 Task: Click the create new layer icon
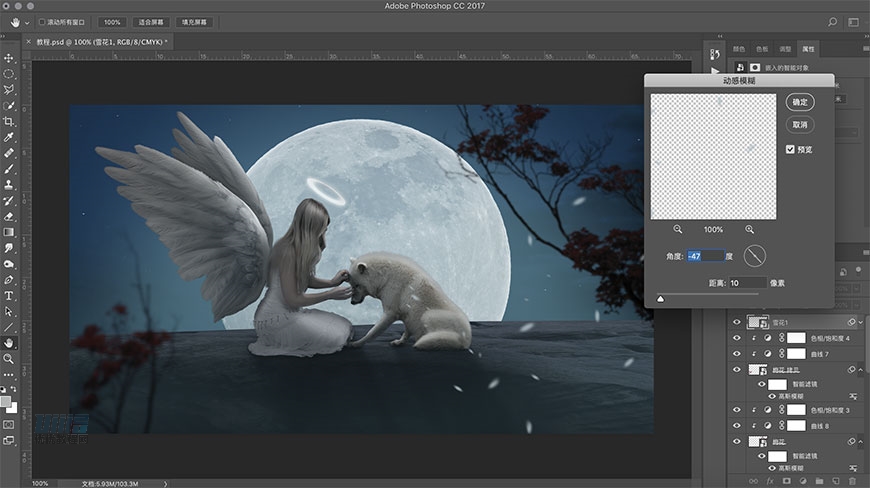(x=836, y=481)
